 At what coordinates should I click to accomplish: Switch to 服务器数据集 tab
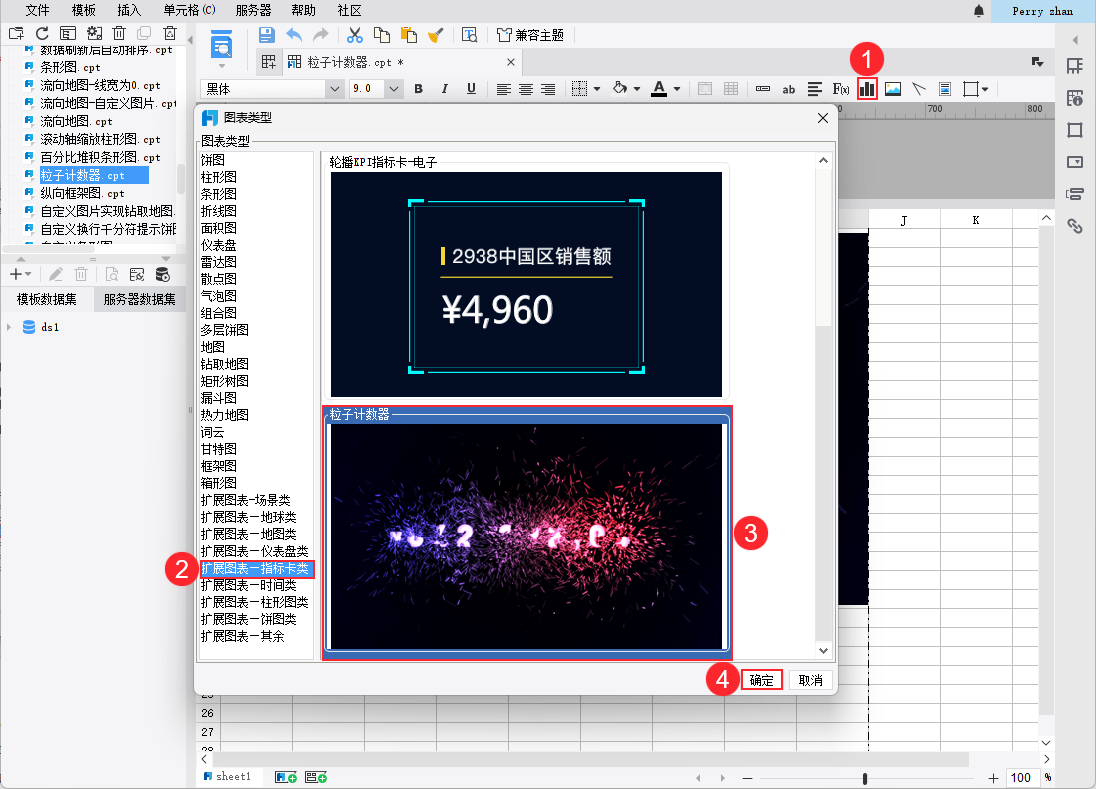pos(140,299)
